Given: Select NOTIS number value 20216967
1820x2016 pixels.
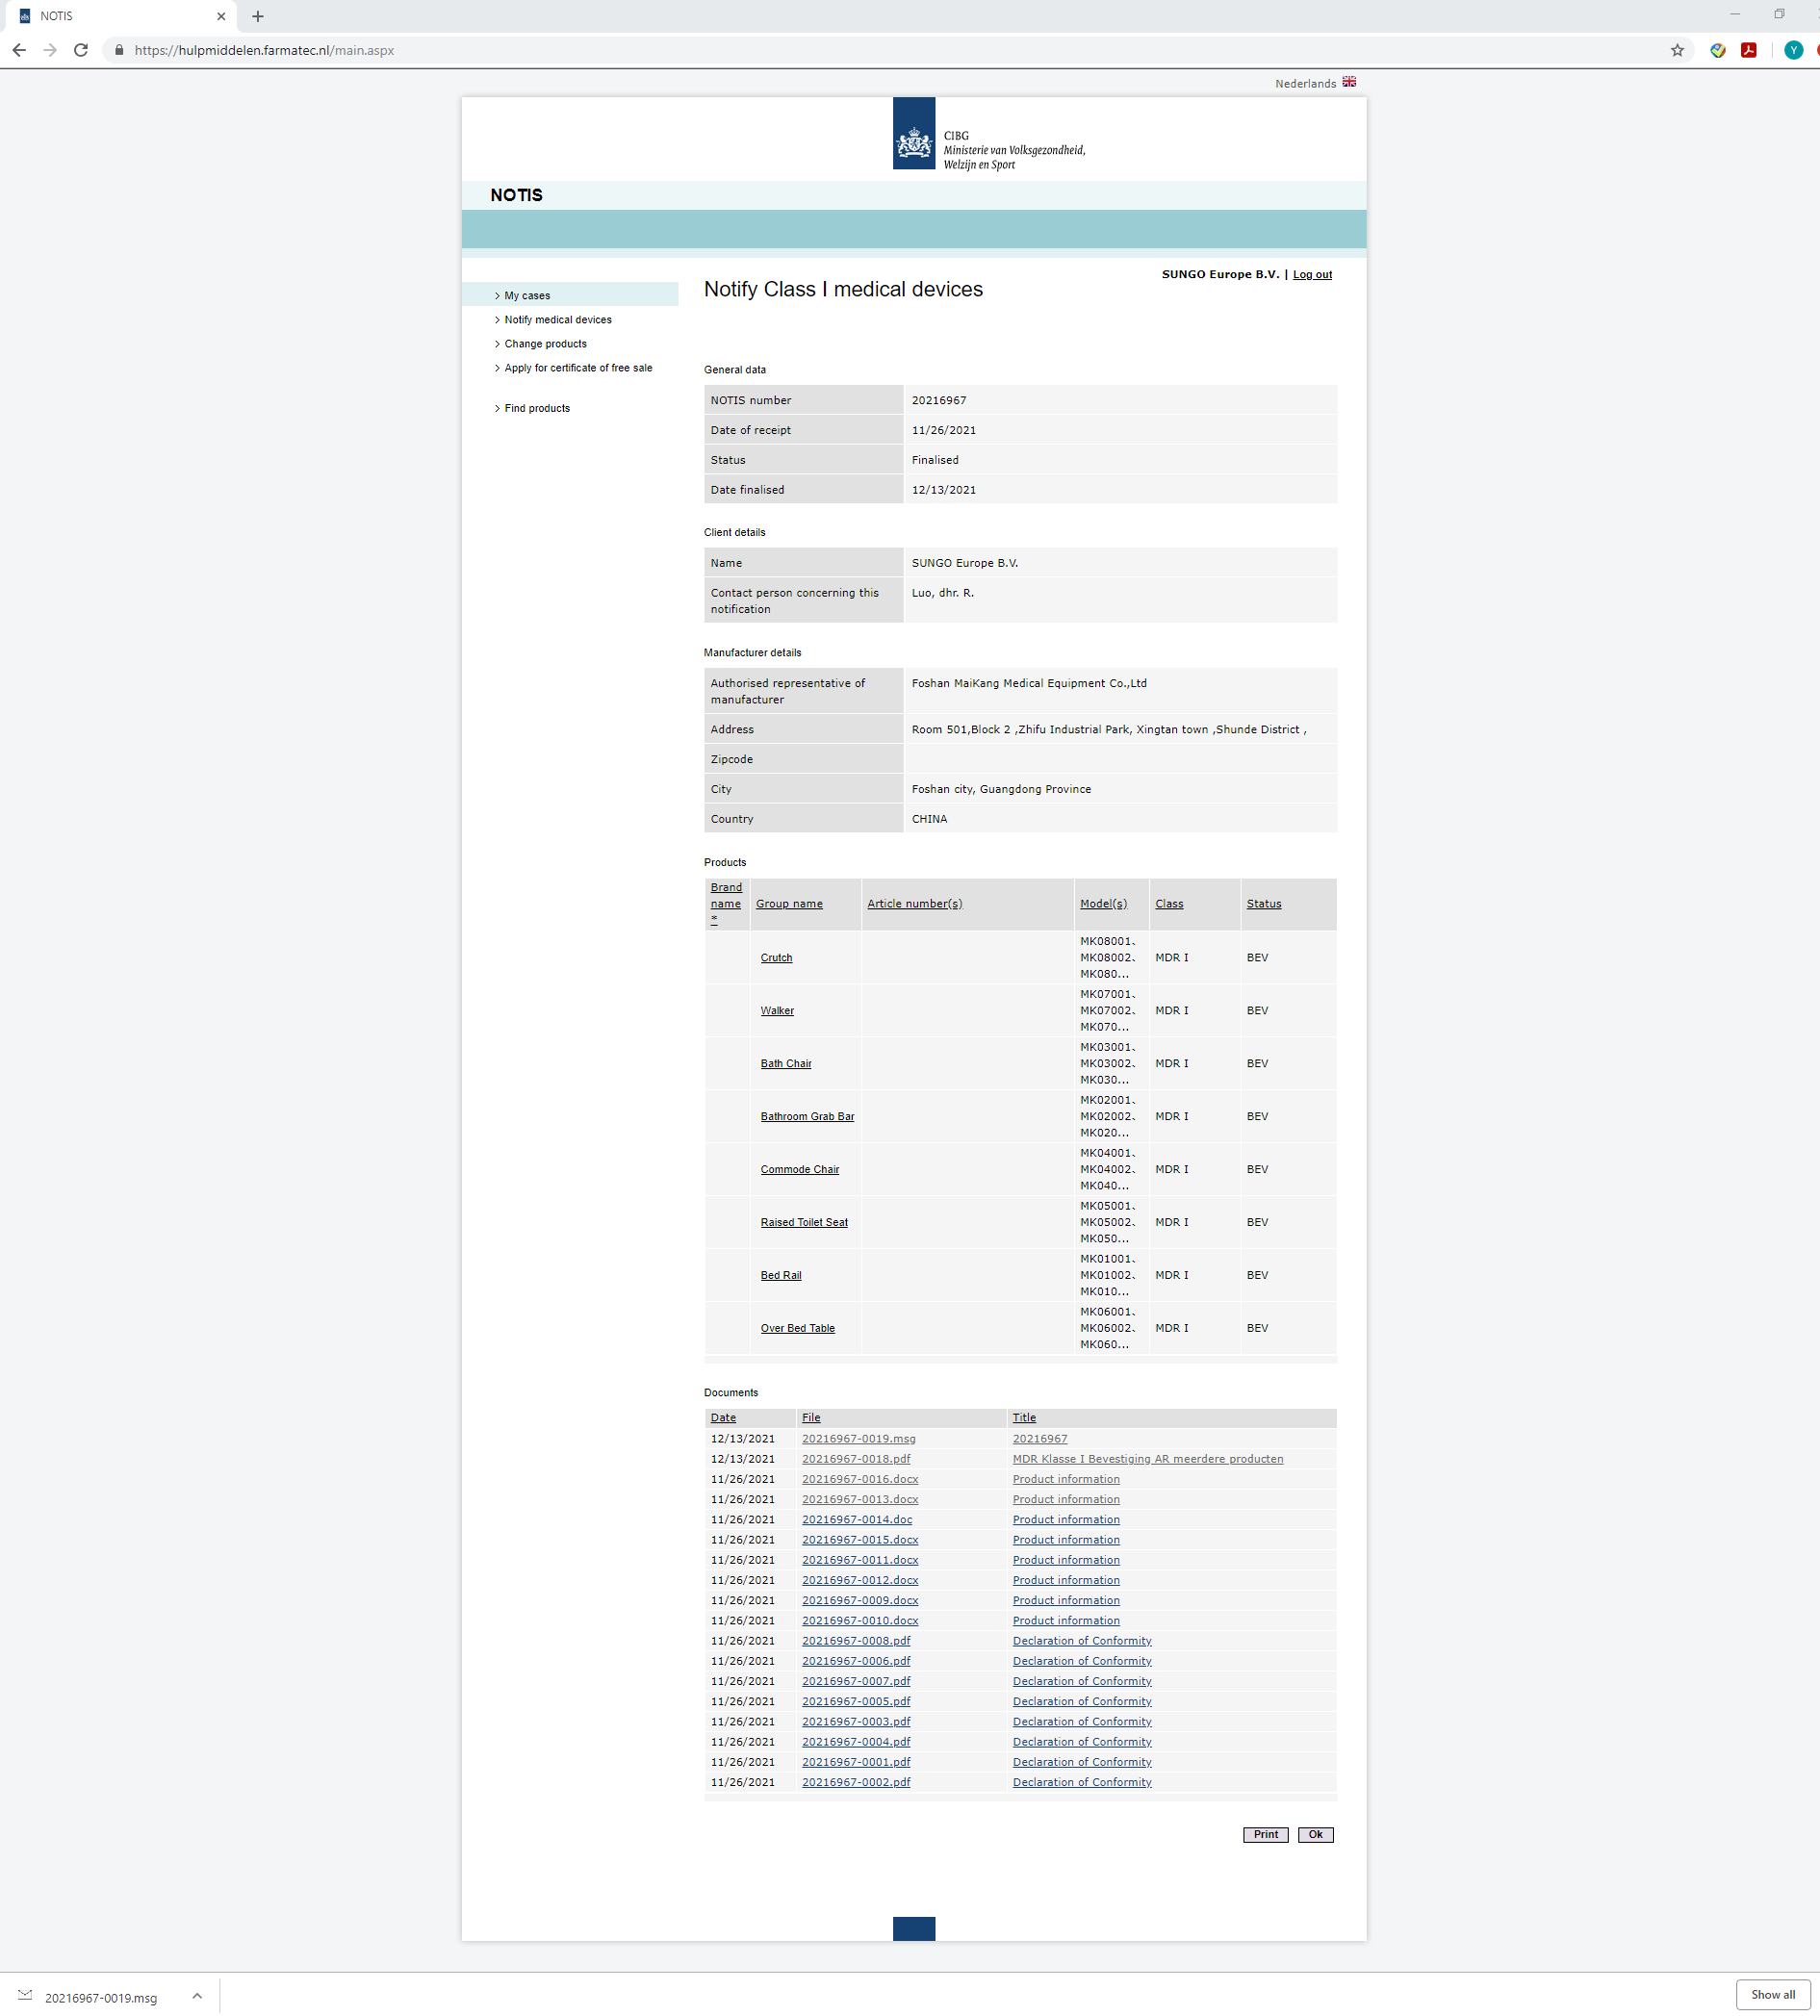Looking at the screenshot, I should 939,400.
